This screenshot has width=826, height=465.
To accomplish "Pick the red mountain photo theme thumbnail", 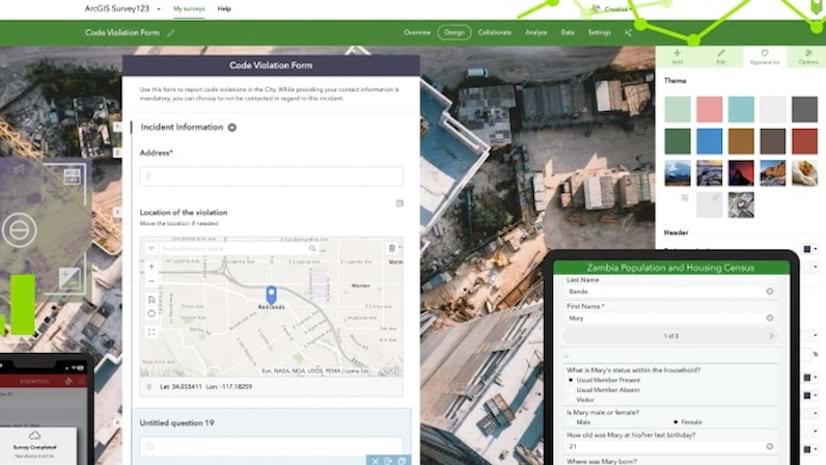I will pyautogui.click(x=741, y=173).
